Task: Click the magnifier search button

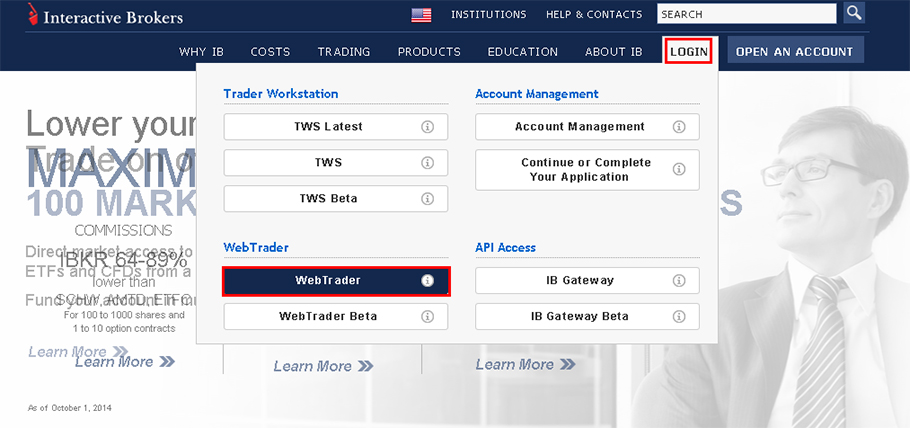Action: [854, 12]
